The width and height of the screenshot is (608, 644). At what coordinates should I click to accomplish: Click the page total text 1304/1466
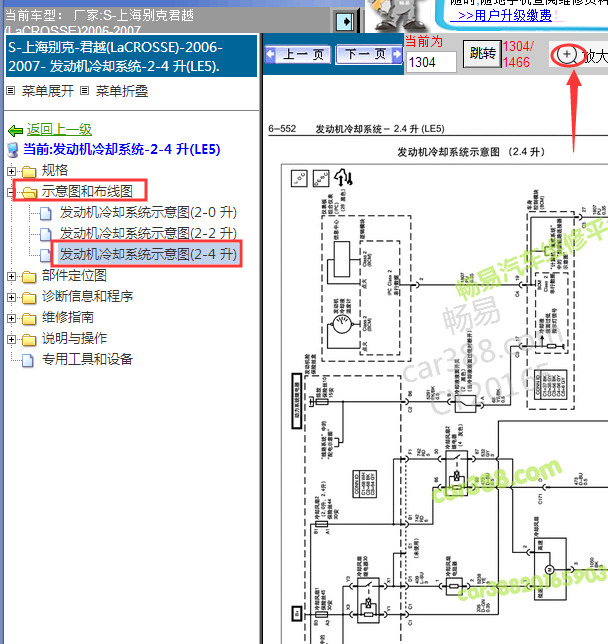[518, 54]
